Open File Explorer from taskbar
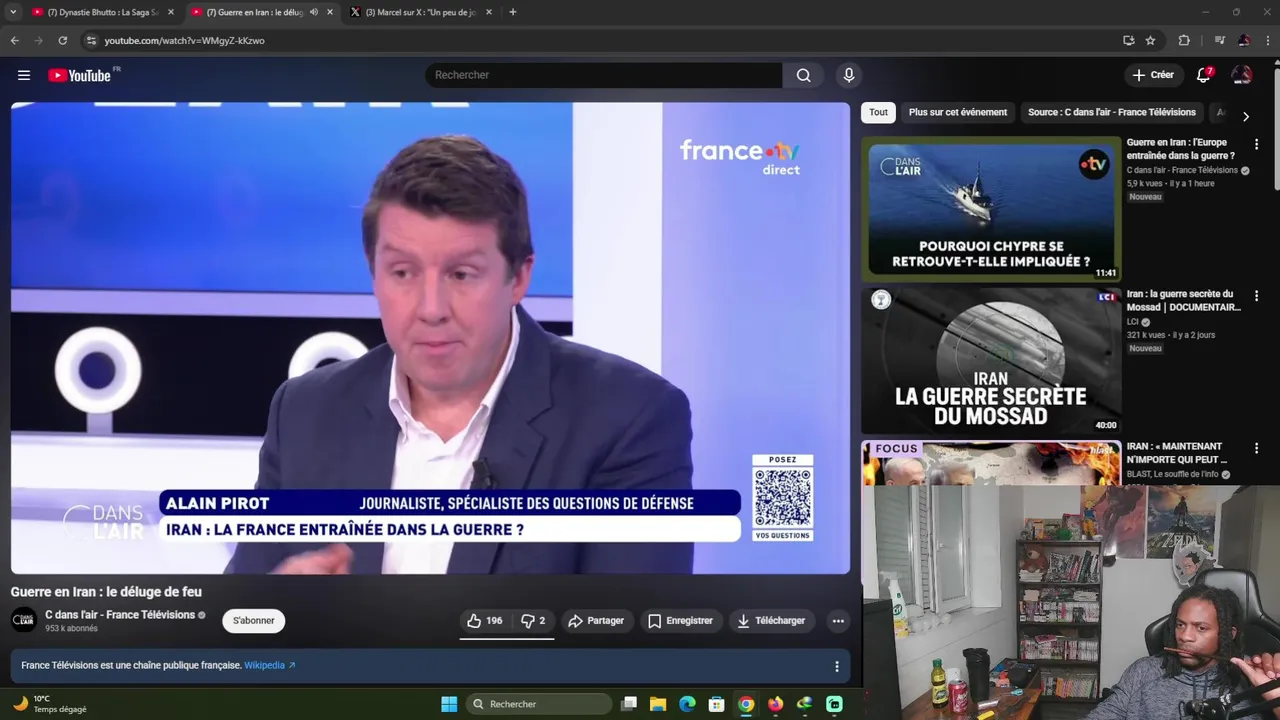 [x=658, y=704]
